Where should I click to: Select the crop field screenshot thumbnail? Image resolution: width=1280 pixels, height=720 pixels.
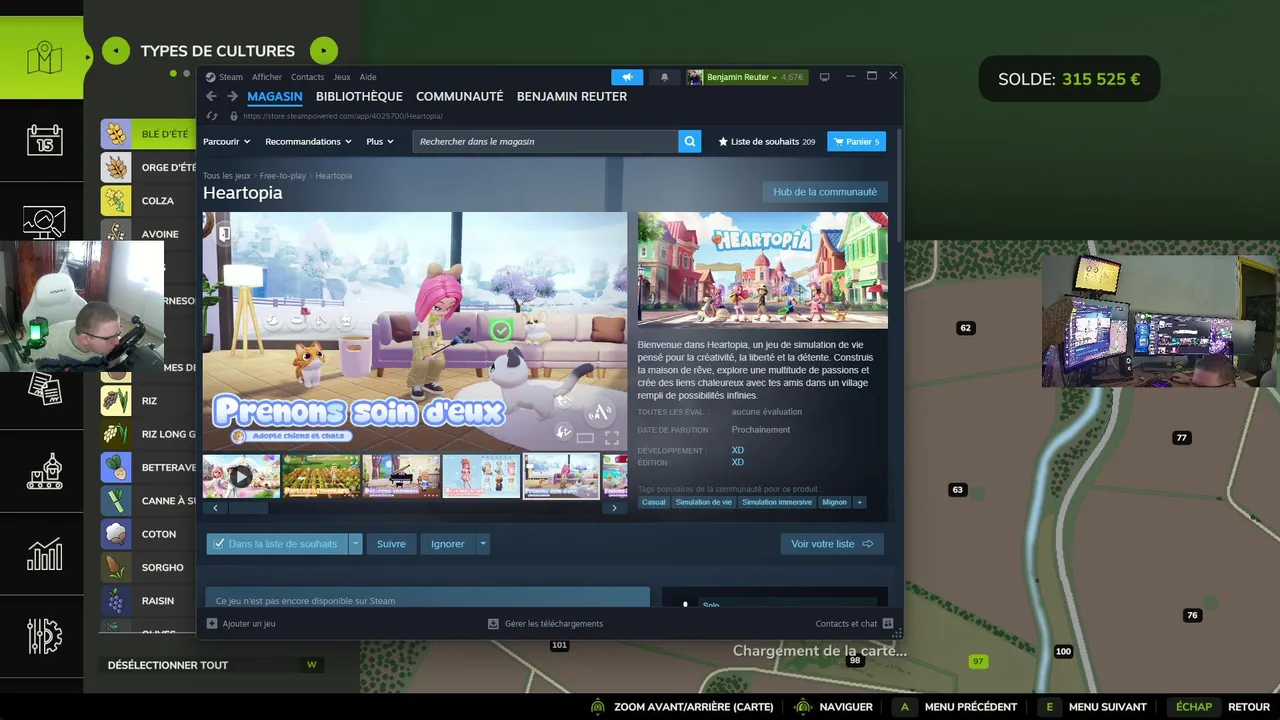321,476
